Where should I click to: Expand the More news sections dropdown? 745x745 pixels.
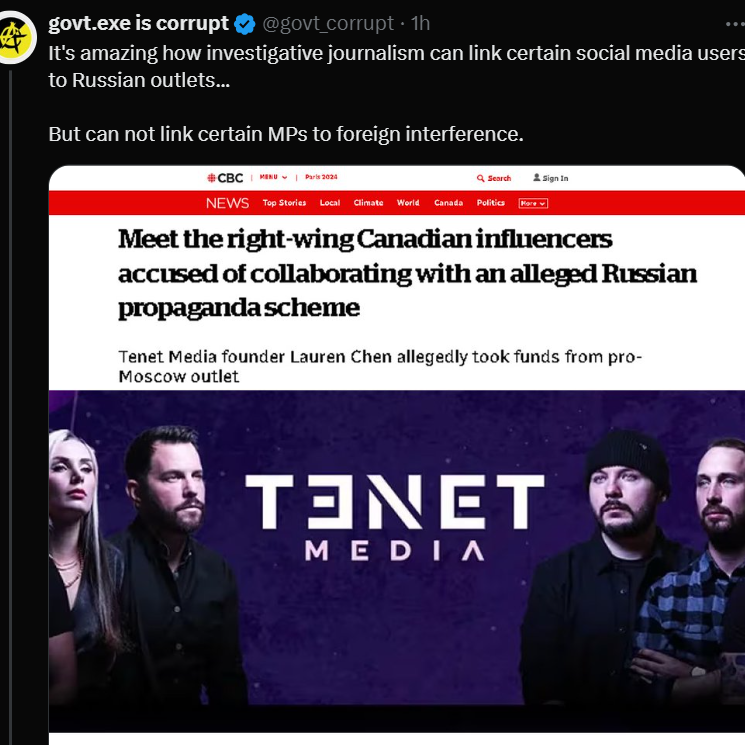click(x=533, y=203)
